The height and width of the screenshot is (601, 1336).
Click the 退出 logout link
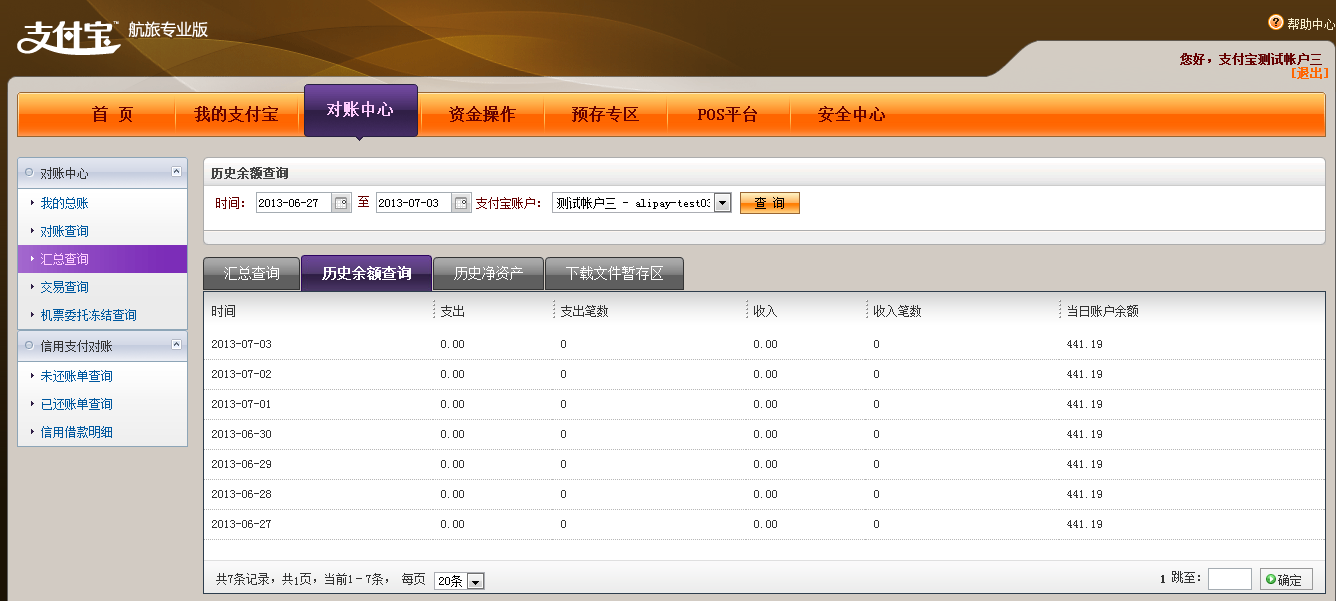(x=1309, y=73)
